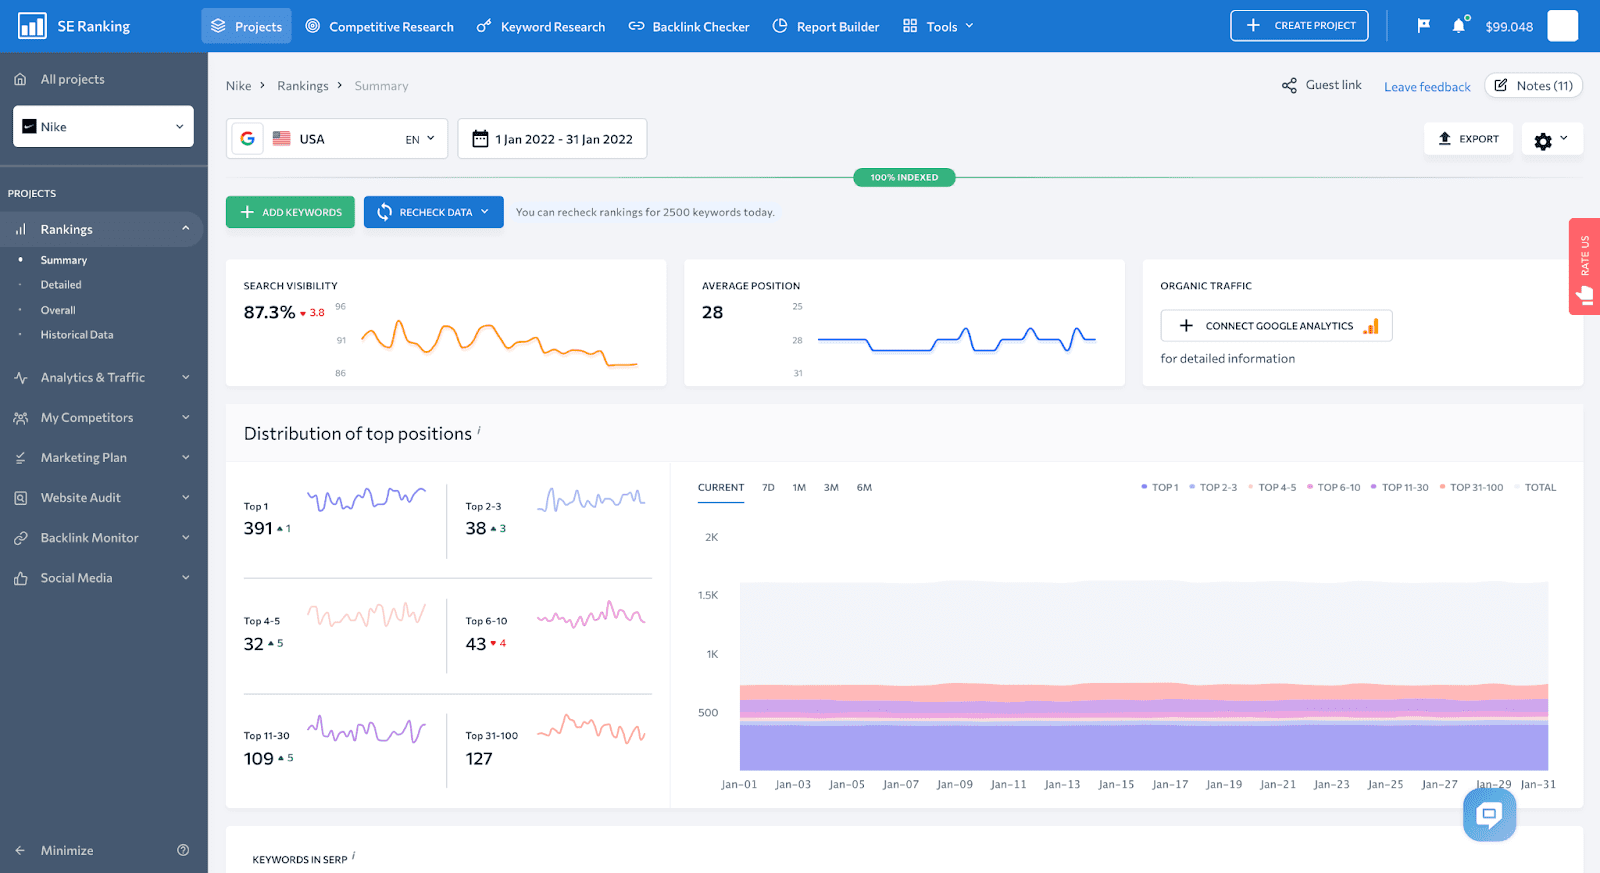
Task: Toggle TOTAL legend series
Action: coord(1535,488)
